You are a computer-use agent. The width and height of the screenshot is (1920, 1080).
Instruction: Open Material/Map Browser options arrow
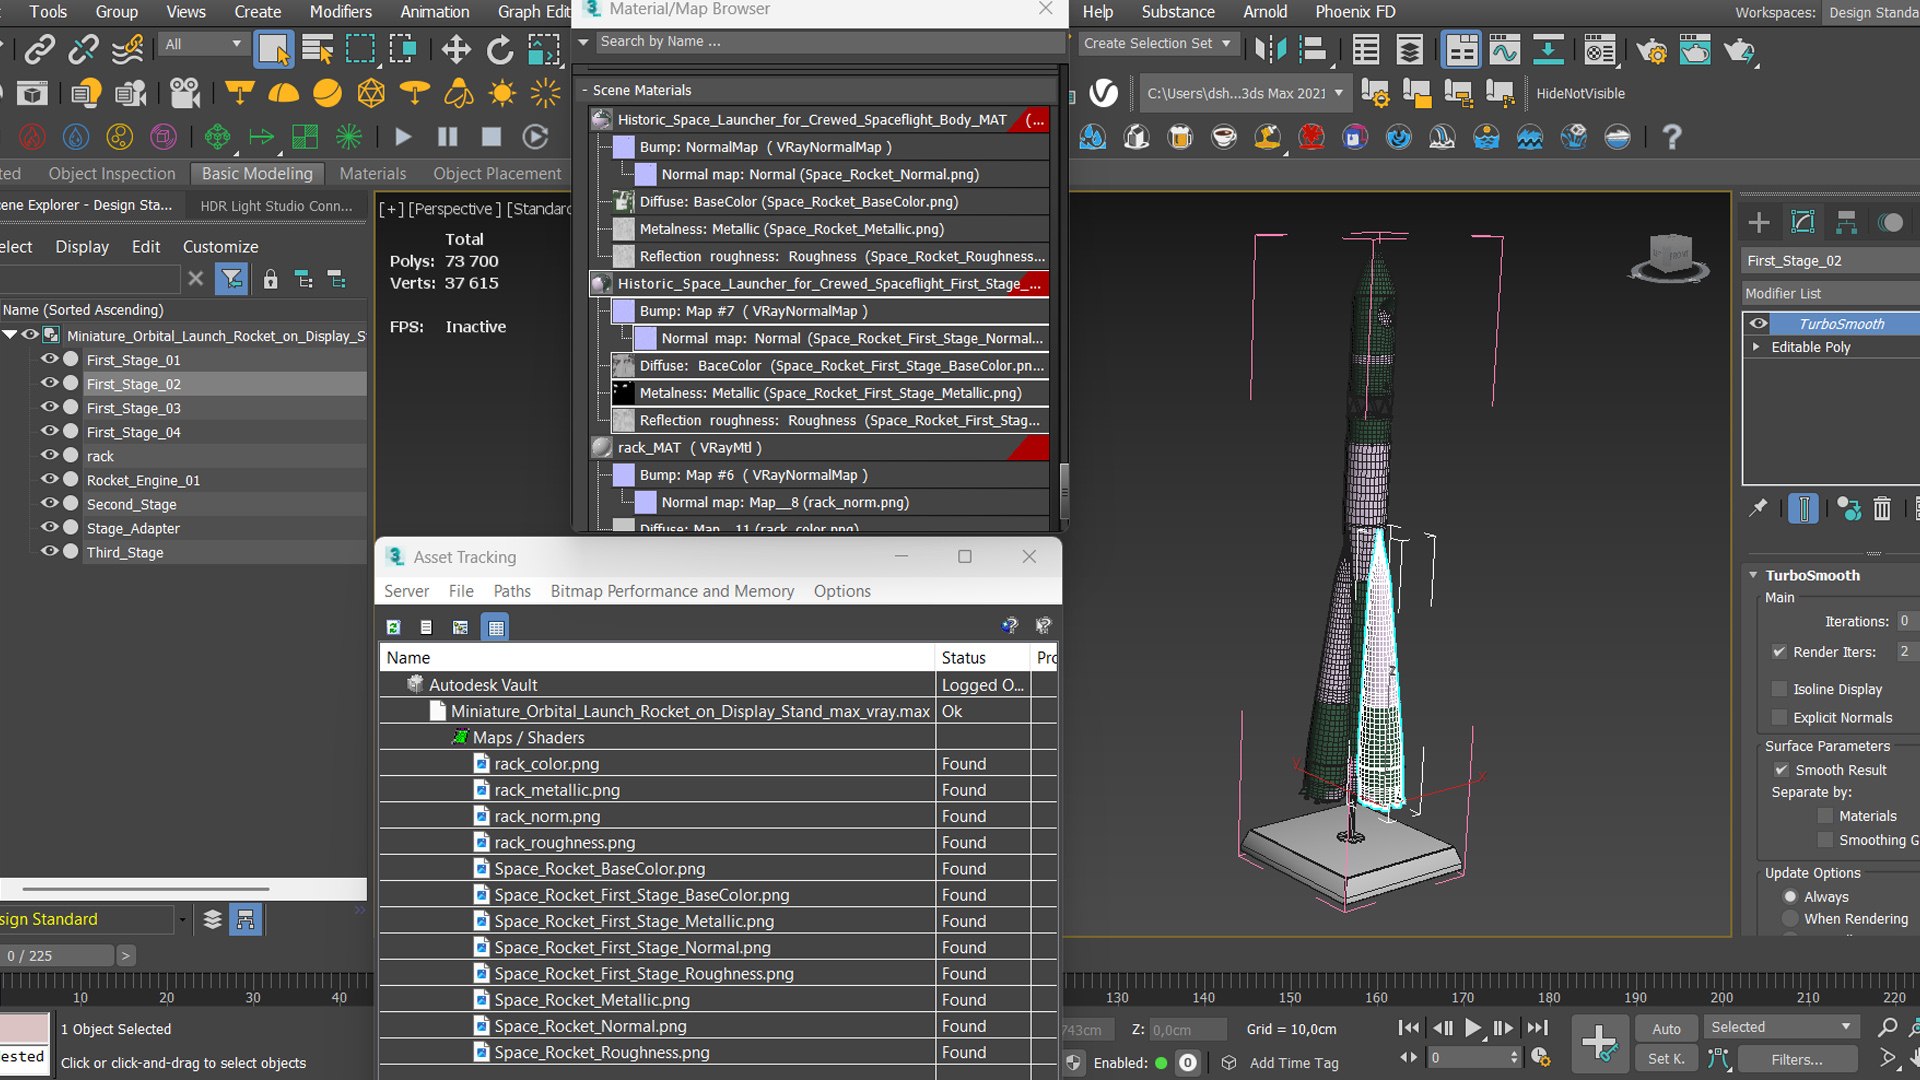point(583,41)
